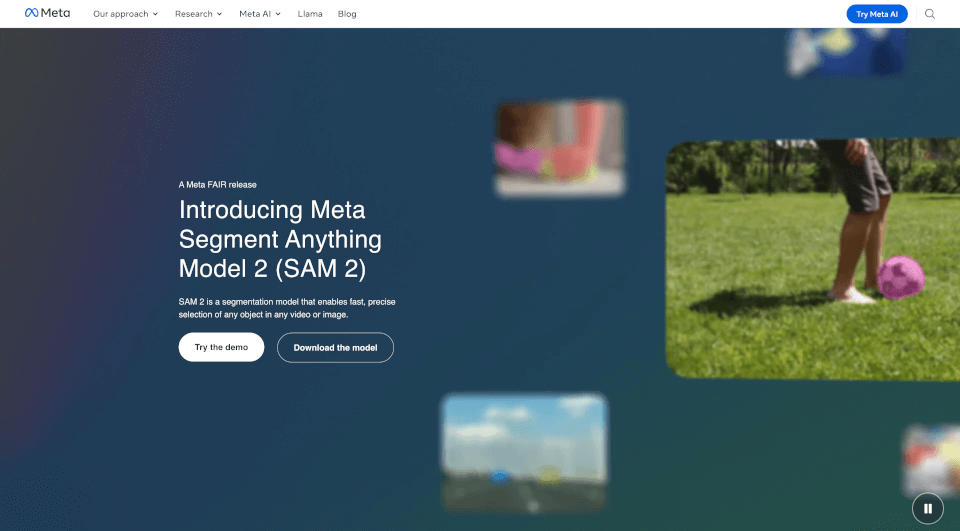Open the blurred pink and red objects thumbnail
The width and height of the screenshot is (960, 531).
(560, 149)
